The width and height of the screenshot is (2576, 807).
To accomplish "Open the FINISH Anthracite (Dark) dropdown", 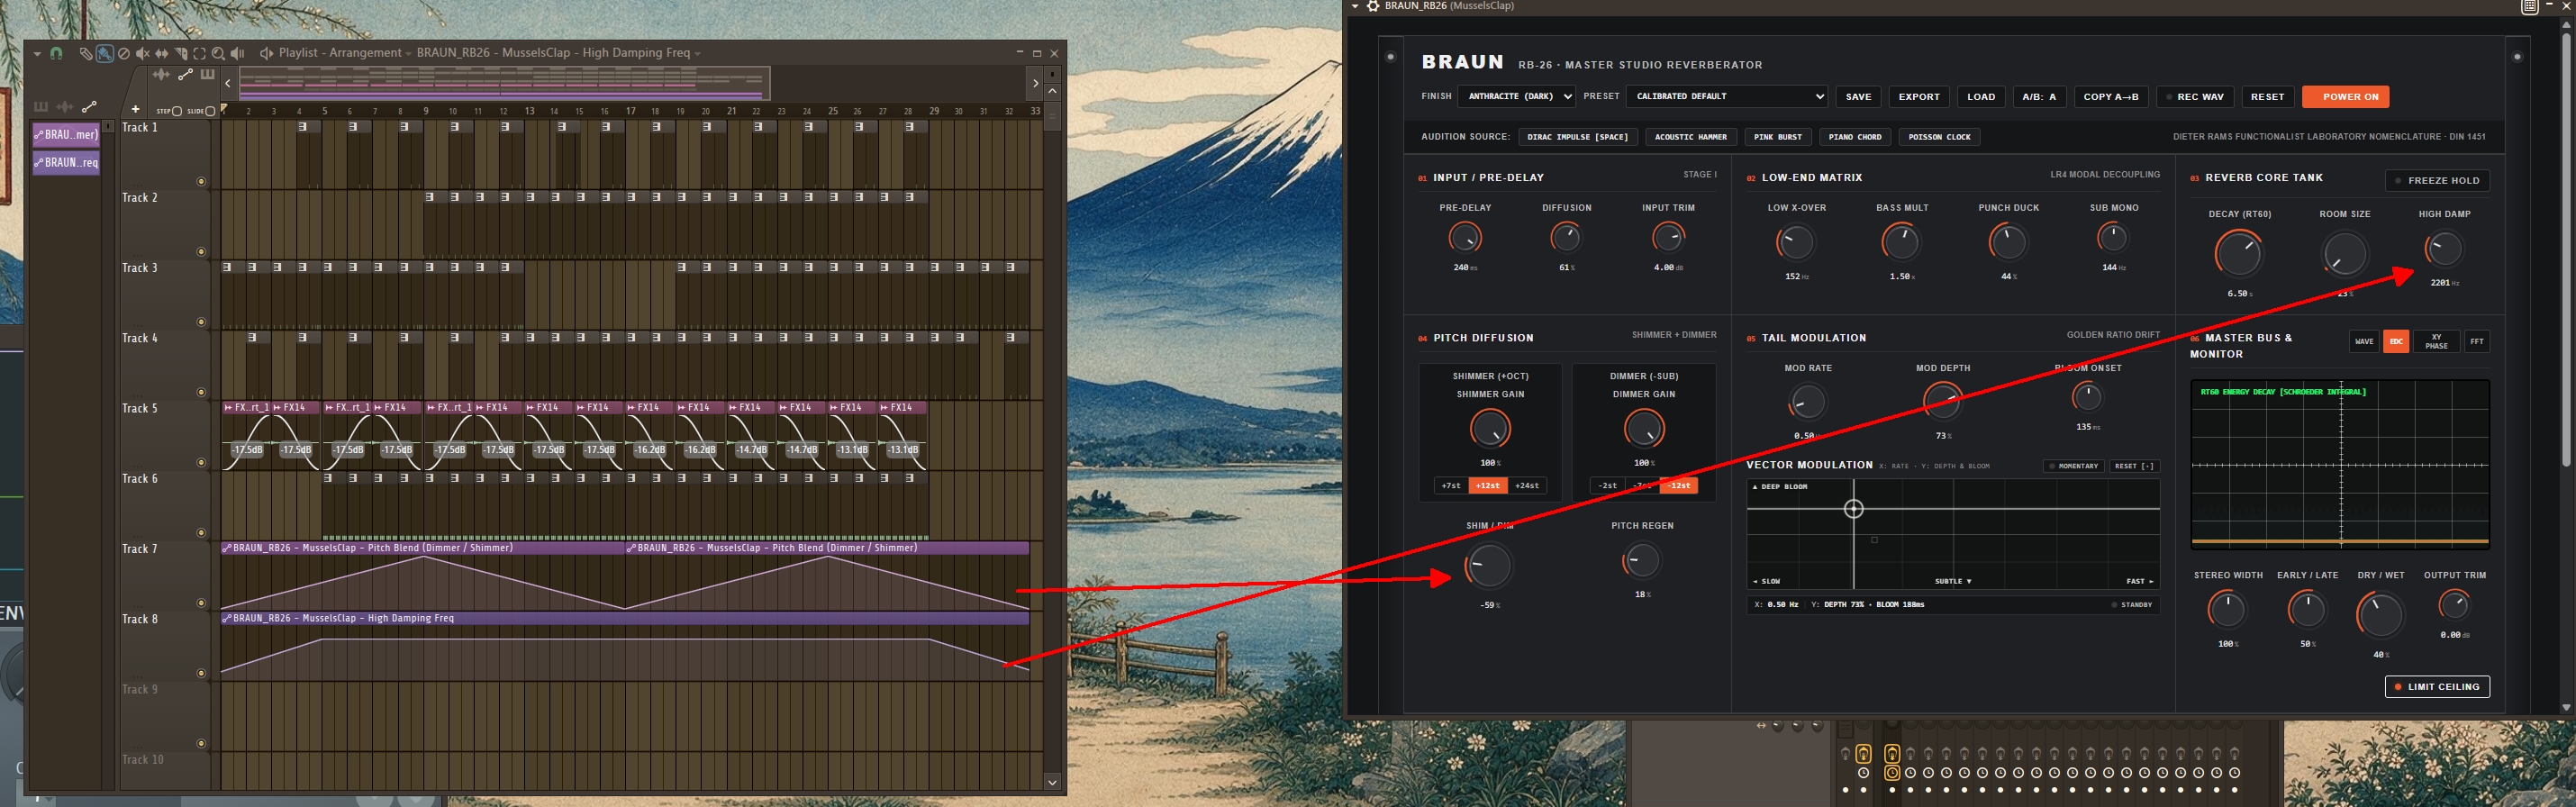I will 1516,97.
